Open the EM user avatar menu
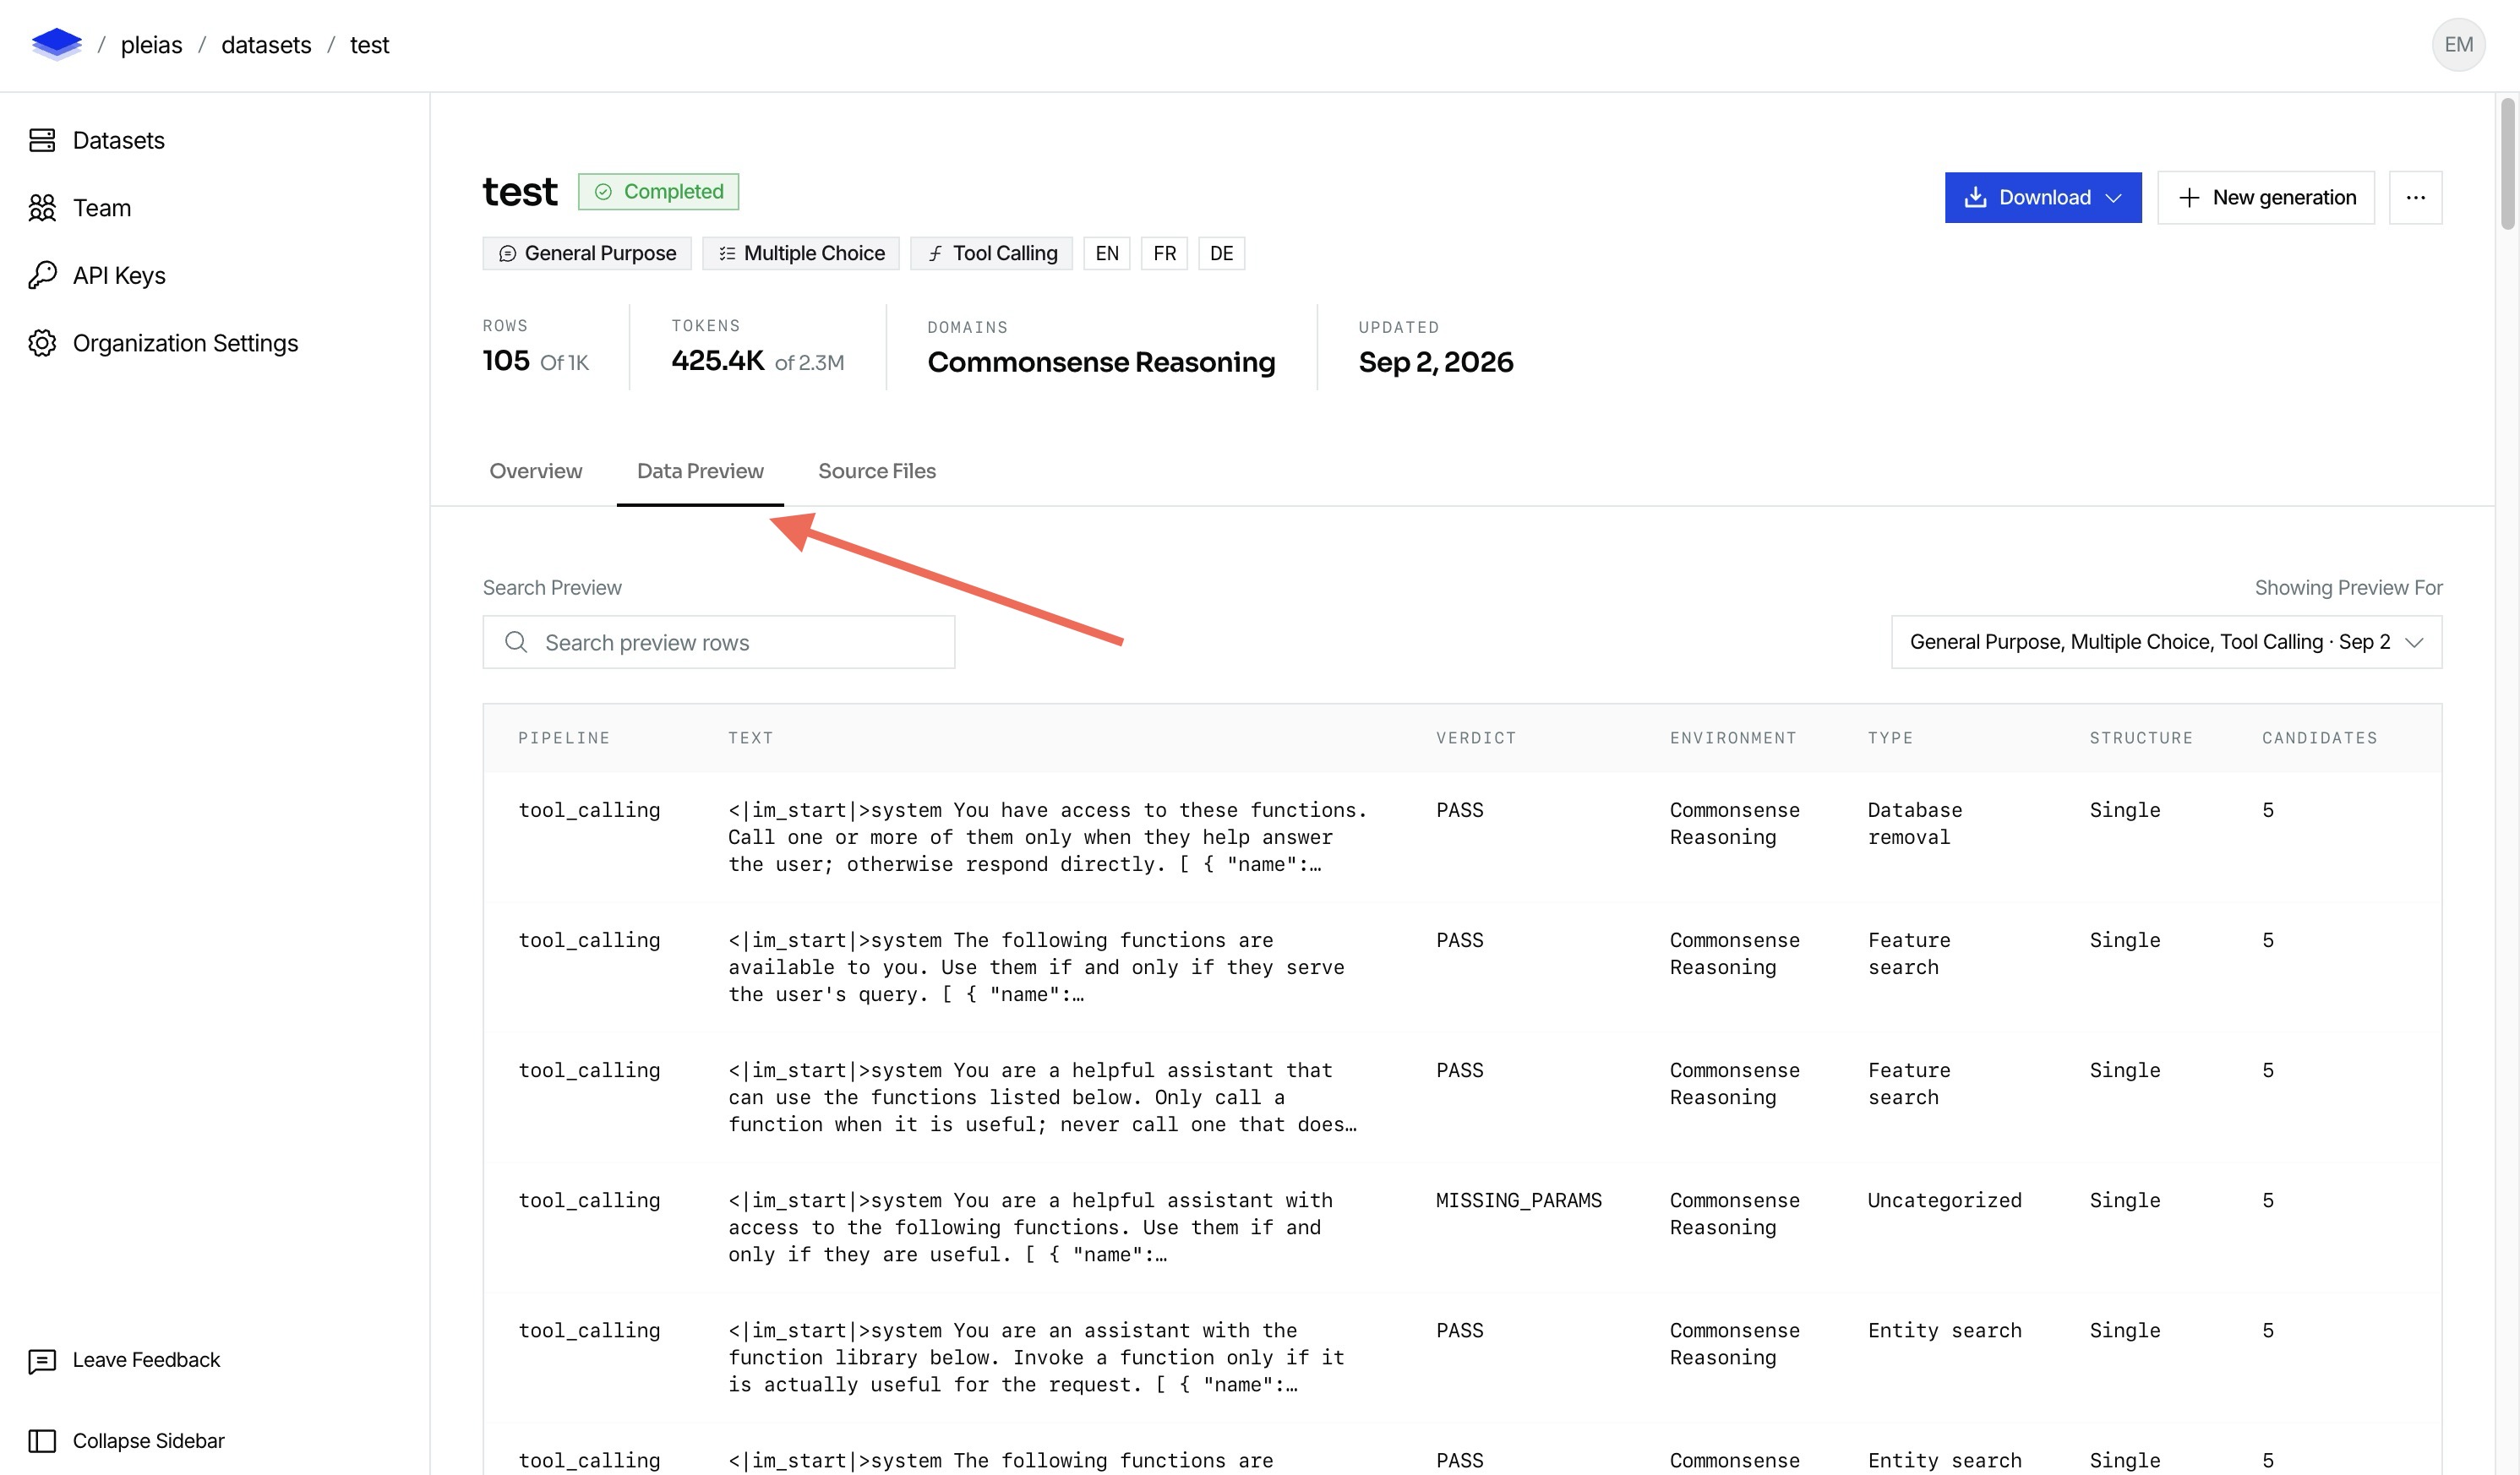This screenshot has height=1475, width=2520. 2458,44
